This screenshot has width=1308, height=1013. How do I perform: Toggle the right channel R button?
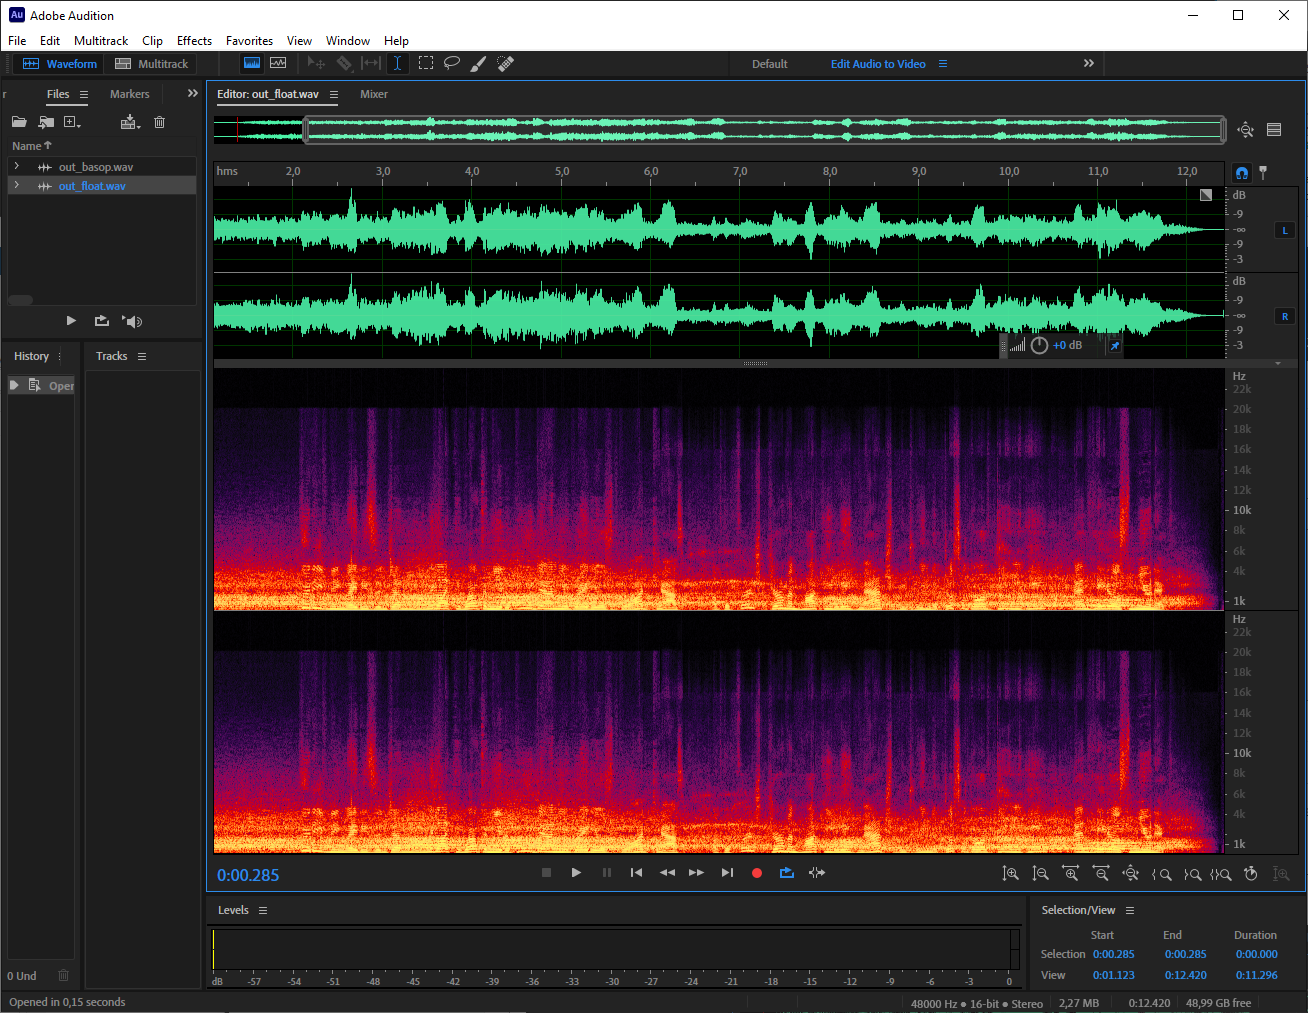point(1285,317)
